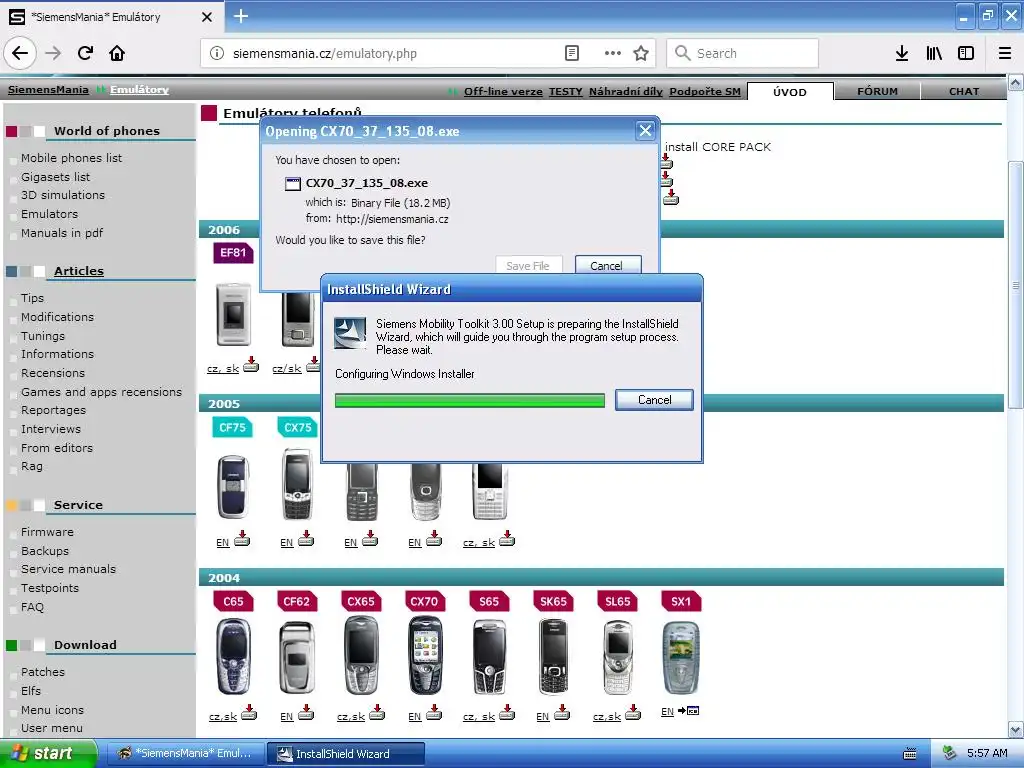This screenshot has height=768, width=1024.
Task: Switch to the ÚVOD tab
Action: (x=790, y=91)
